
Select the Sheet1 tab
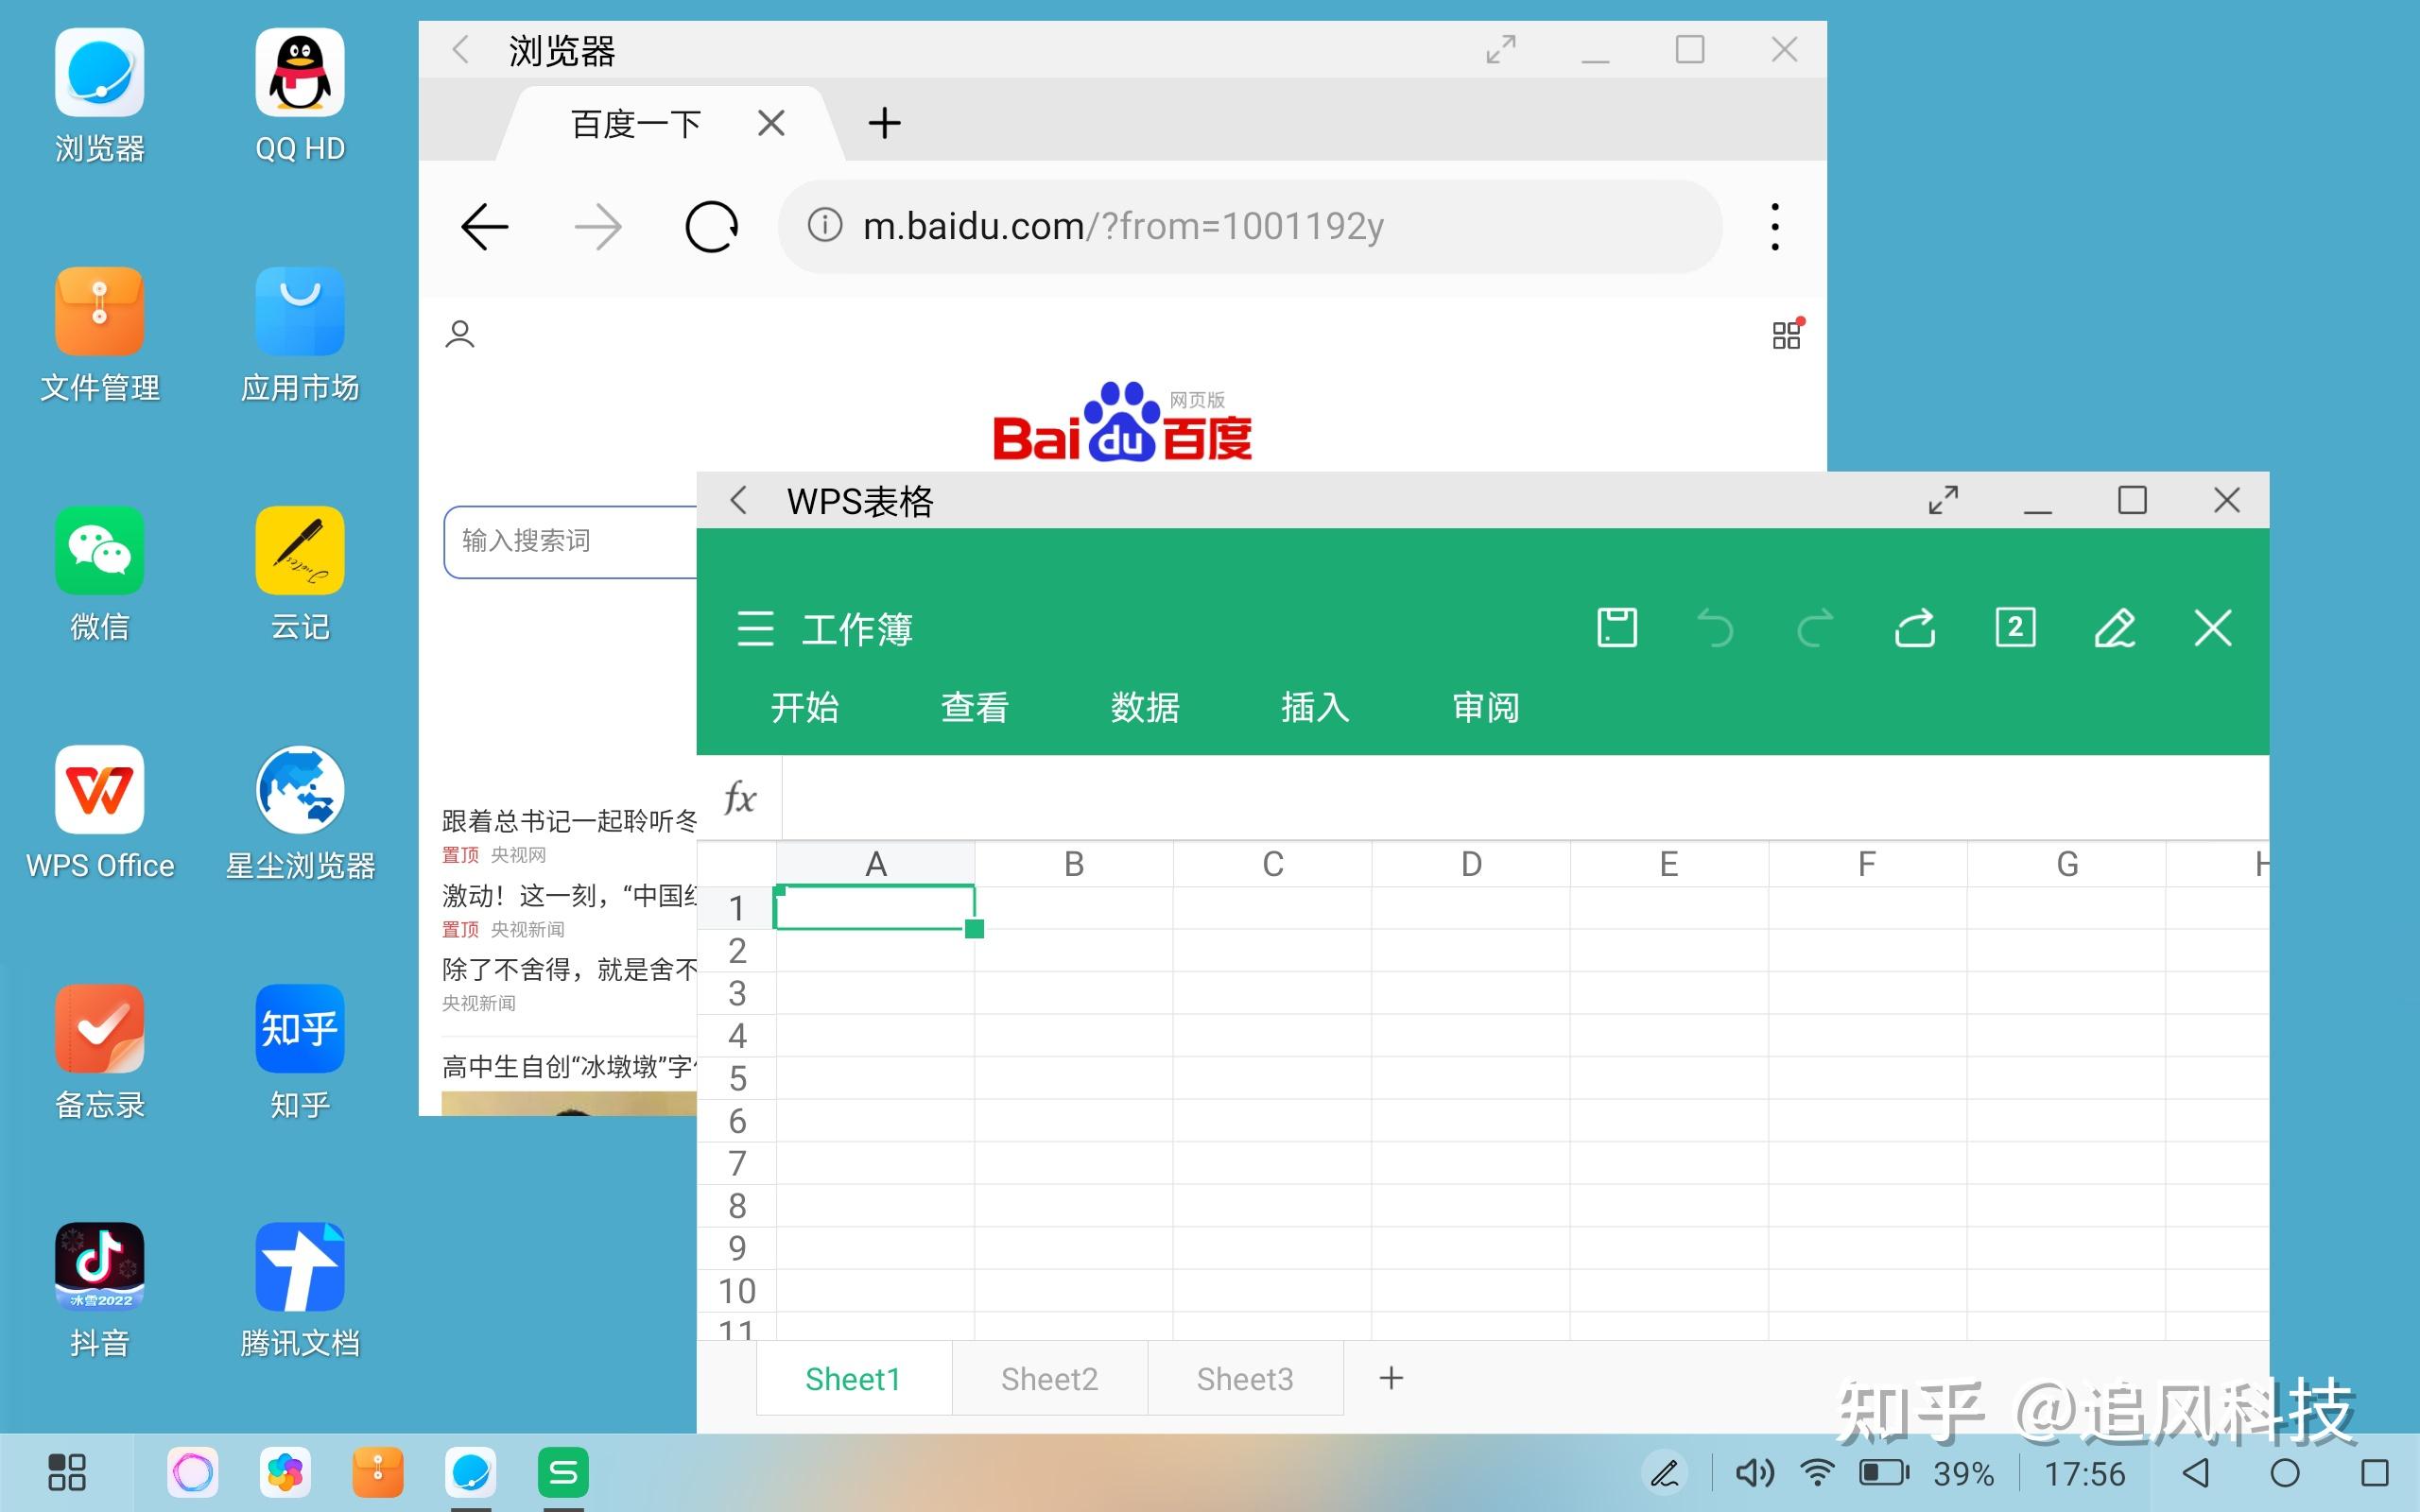click(x=853, y=1379)
